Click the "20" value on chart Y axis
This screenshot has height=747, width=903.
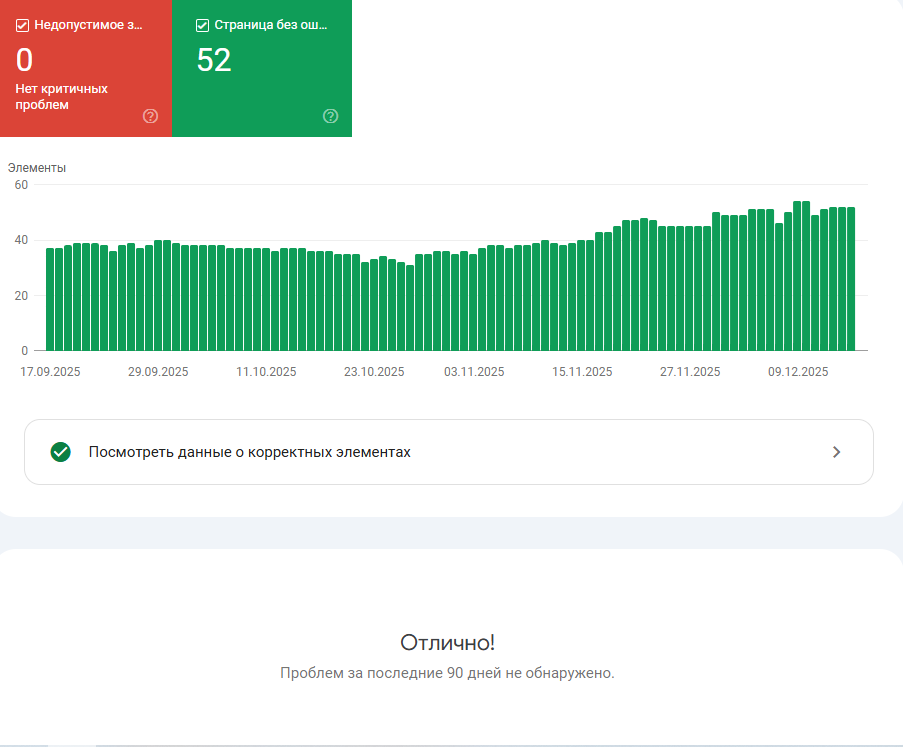click(21, 295)
